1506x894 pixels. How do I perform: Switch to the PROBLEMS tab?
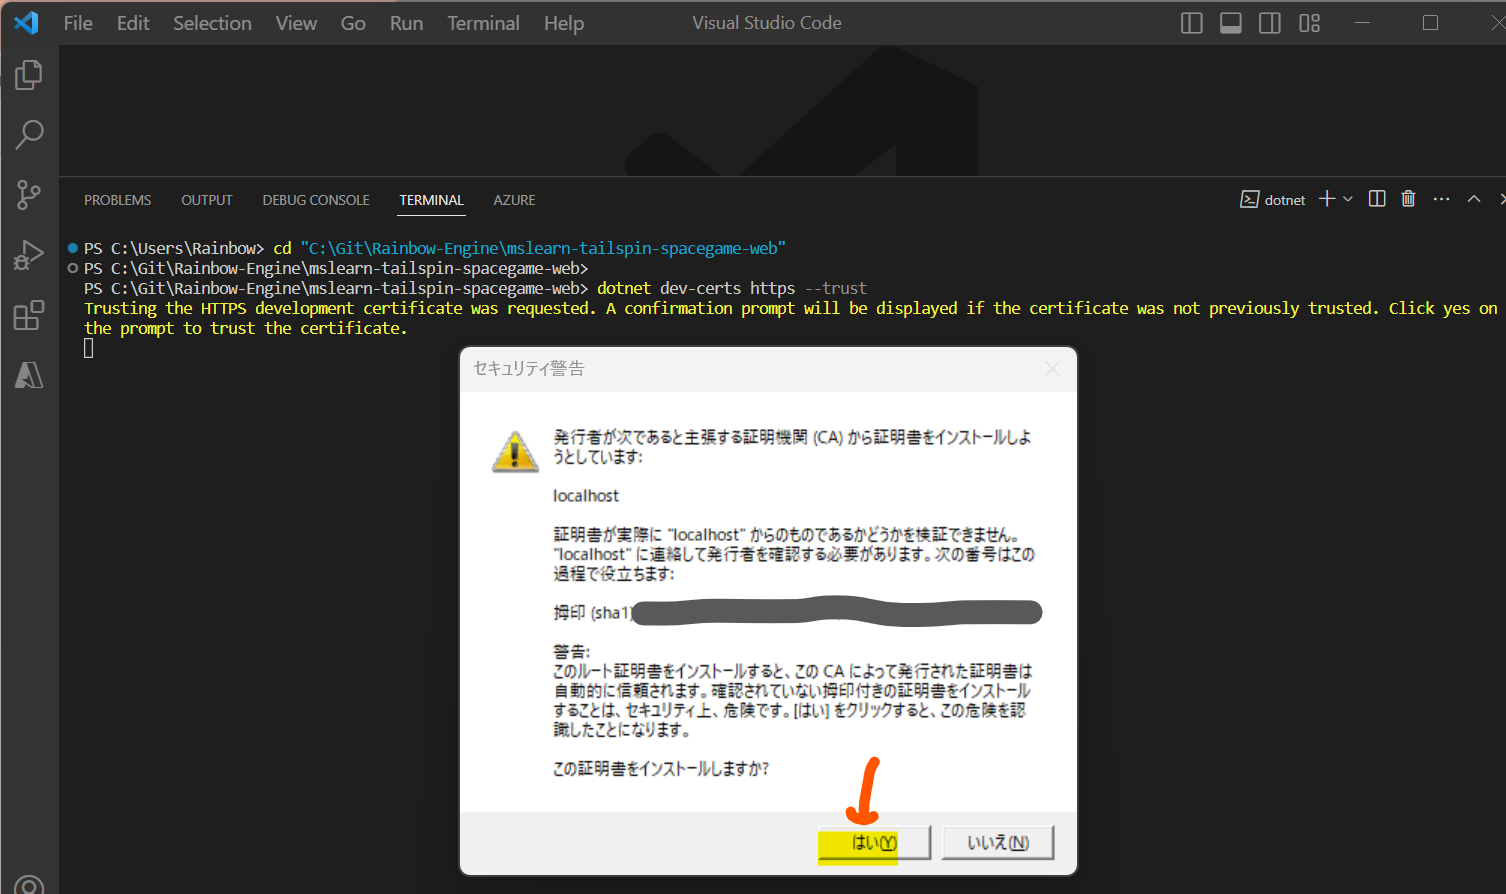pyautogui.click(x=118, y=200)
